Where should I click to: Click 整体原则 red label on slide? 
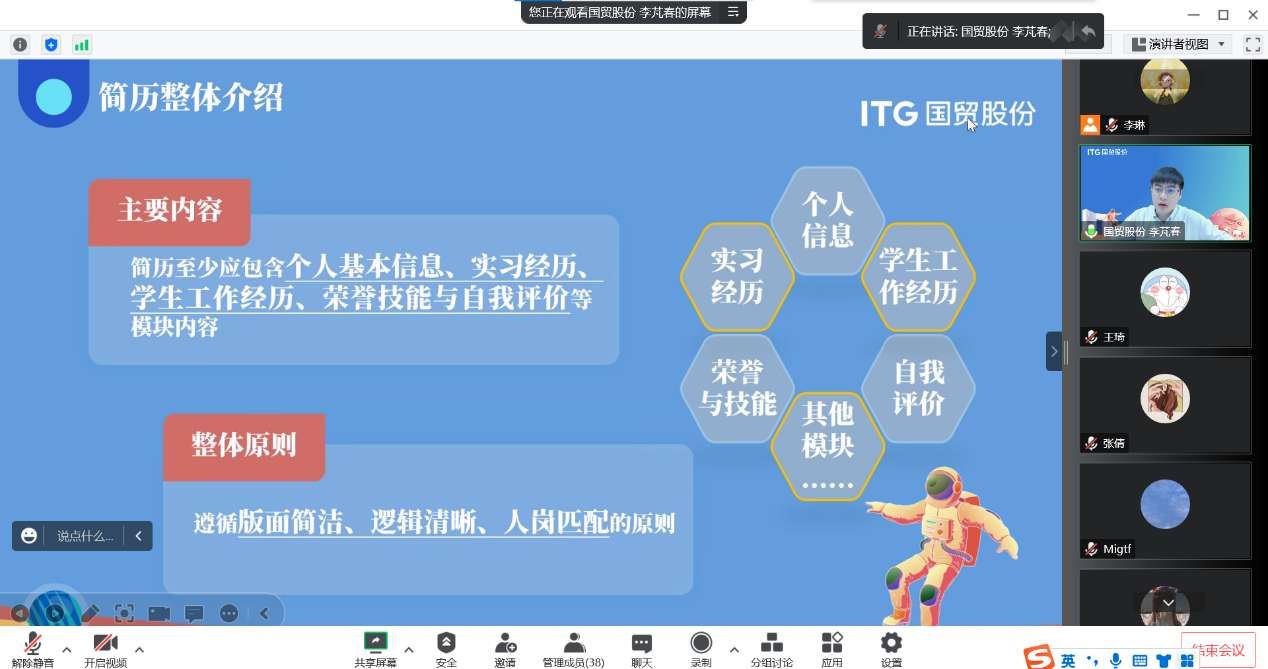[x=244, y=445]
